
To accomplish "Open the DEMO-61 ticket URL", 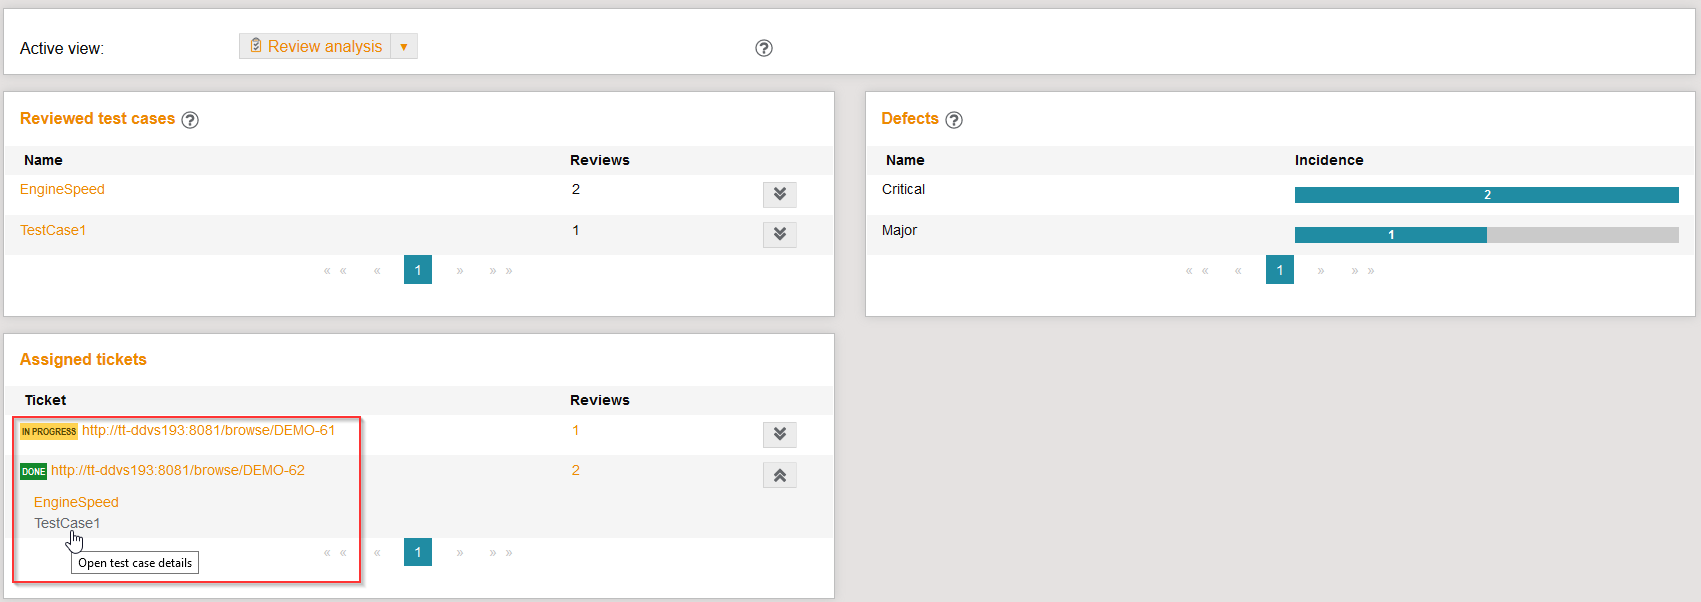I will [208, 431].
